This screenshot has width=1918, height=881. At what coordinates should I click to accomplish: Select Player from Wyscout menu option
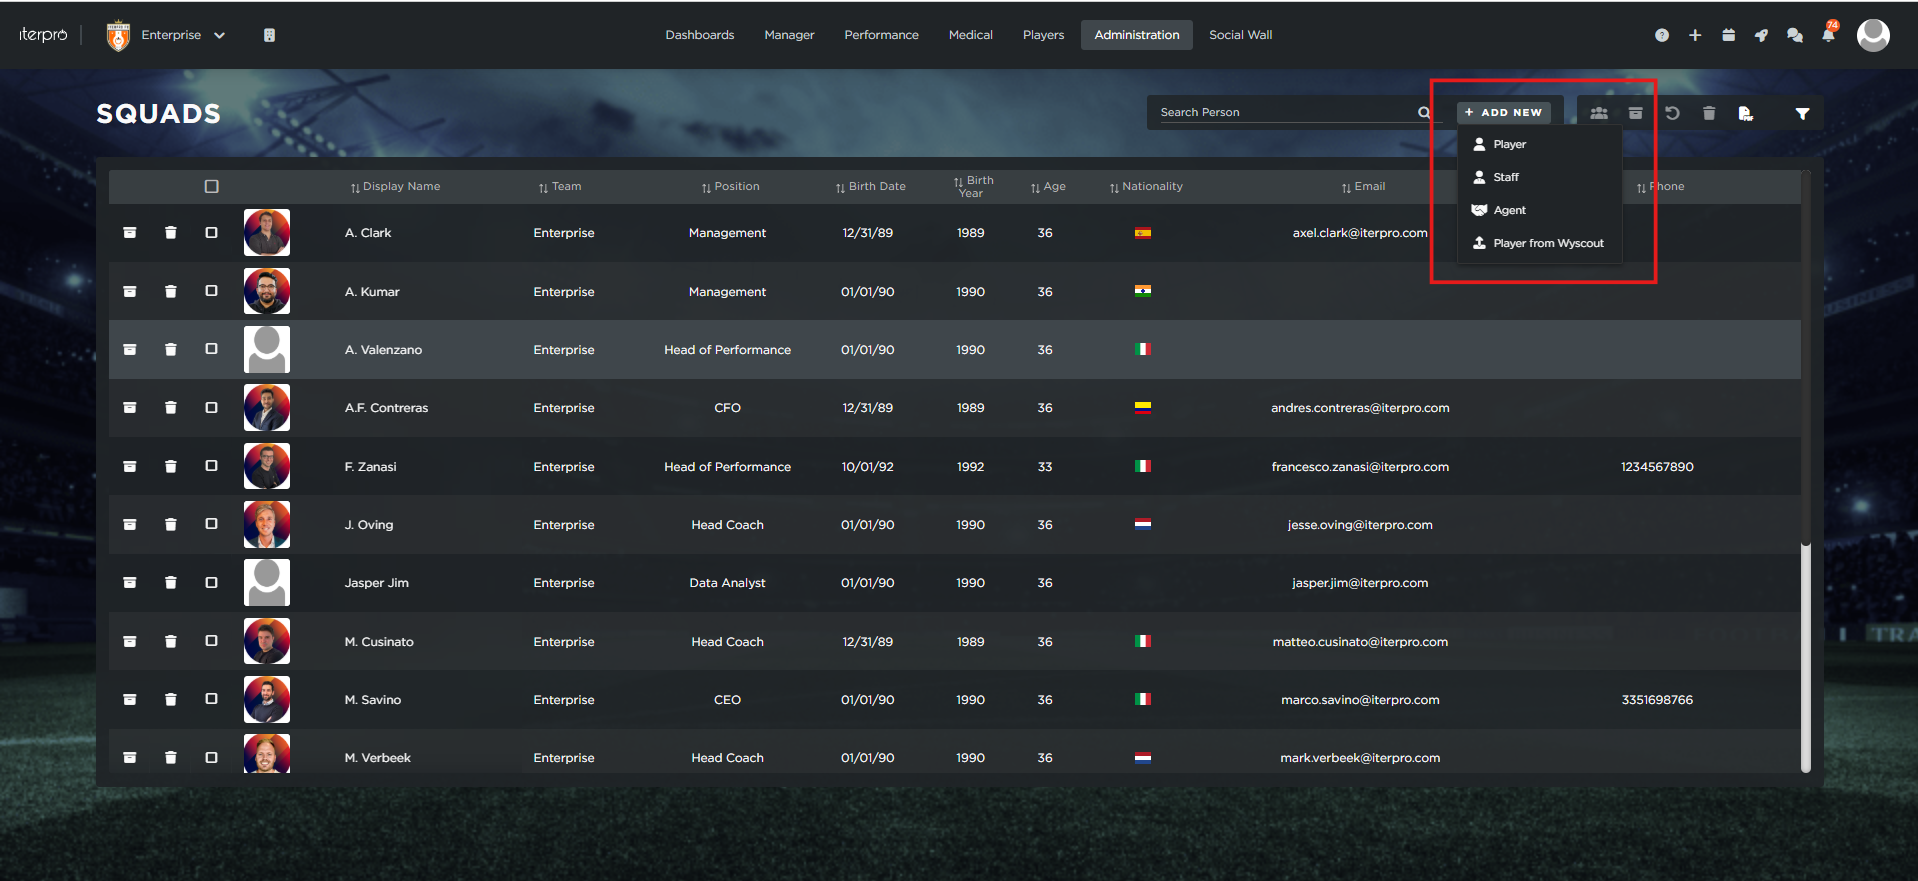[1547, 243]
